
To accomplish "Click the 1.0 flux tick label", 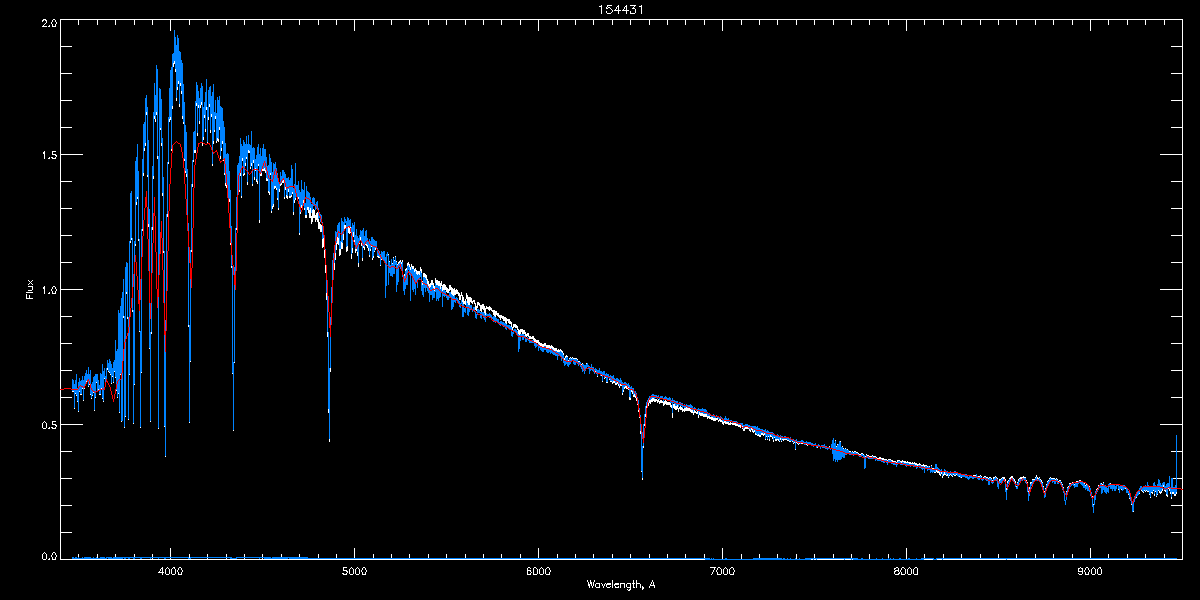I will (49, 290).
